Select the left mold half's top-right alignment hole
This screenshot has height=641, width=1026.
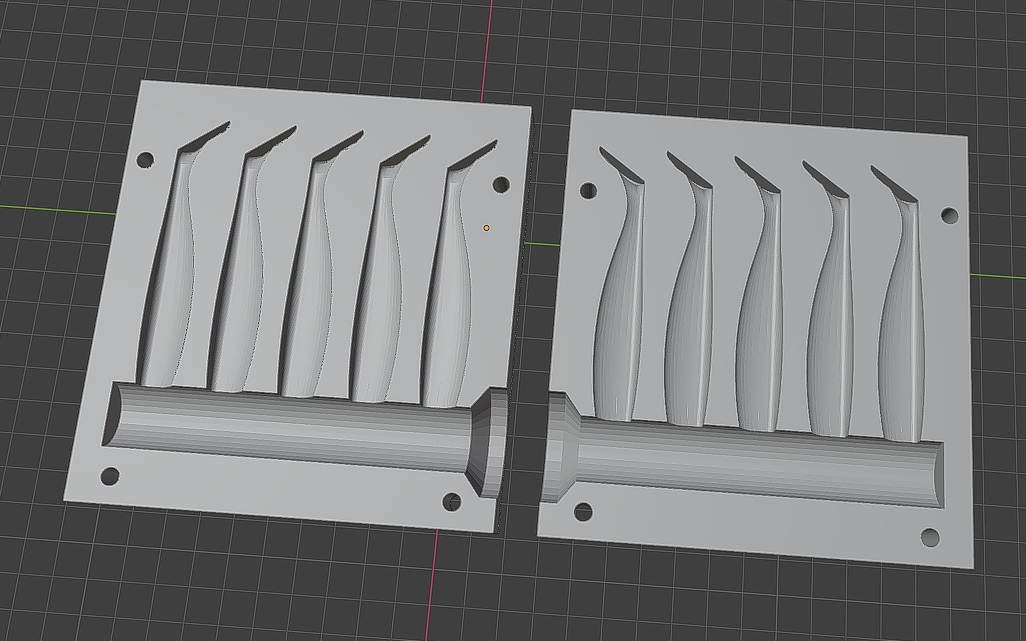501,184
